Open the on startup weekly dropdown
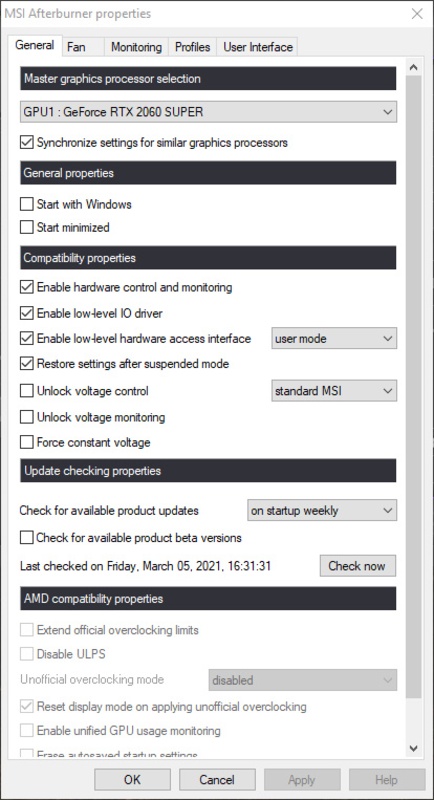Screen dimensions: 434x800 [322, 511]
